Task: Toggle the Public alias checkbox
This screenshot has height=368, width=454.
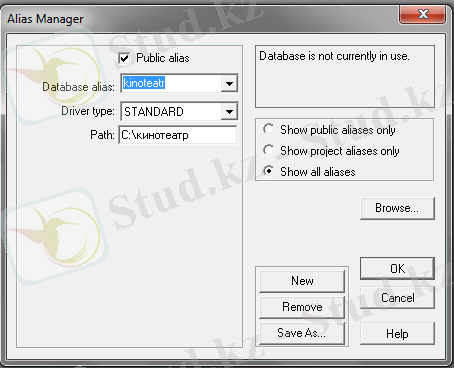Action: [x=124, y=59]
